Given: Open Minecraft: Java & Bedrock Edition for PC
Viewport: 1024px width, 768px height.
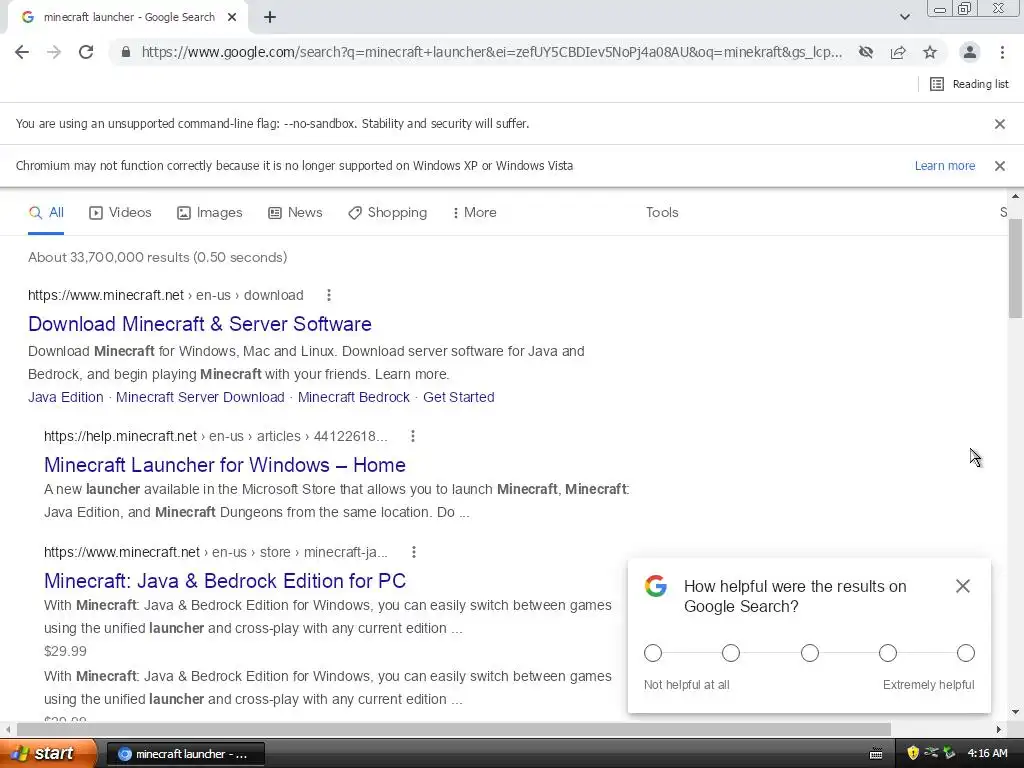Looking at the screenshot, I should (225, 581).
